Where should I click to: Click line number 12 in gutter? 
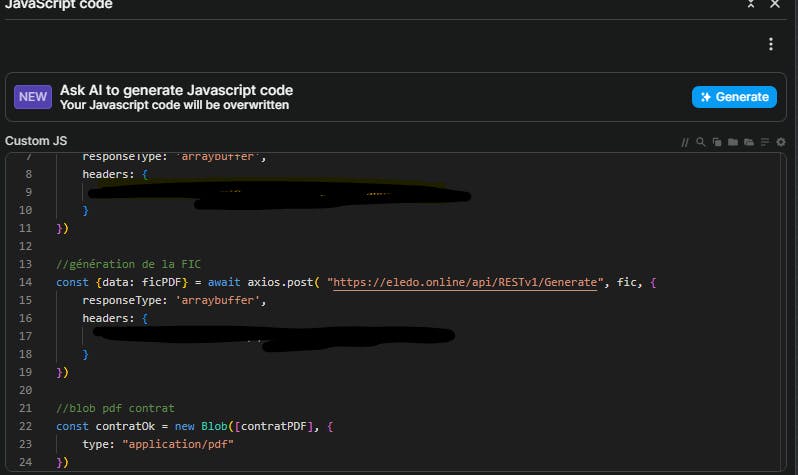25,246
